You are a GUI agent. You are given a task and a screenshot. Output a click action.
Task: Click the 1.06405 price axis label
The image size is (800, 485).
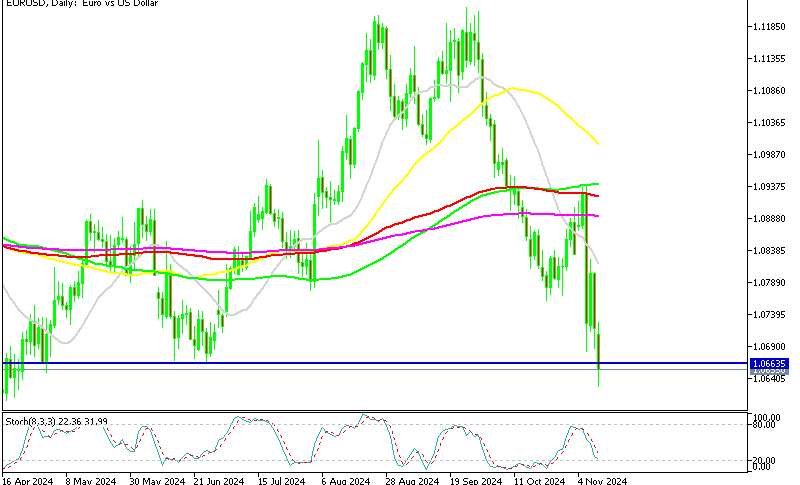[x=769, y=379]
